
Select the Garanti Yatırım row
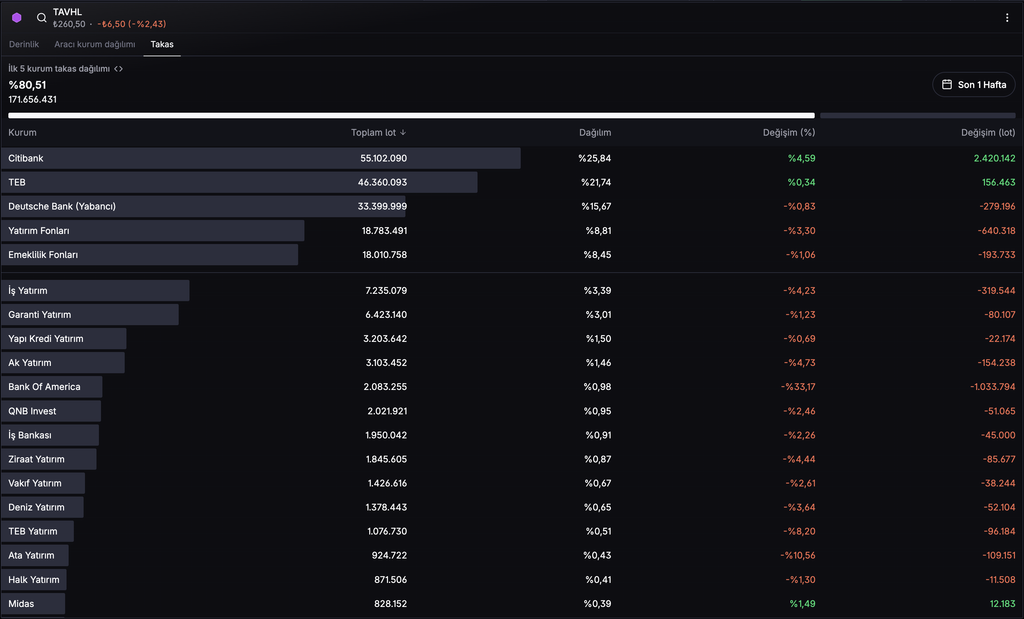pyautogui.click(x=512, y=315)
